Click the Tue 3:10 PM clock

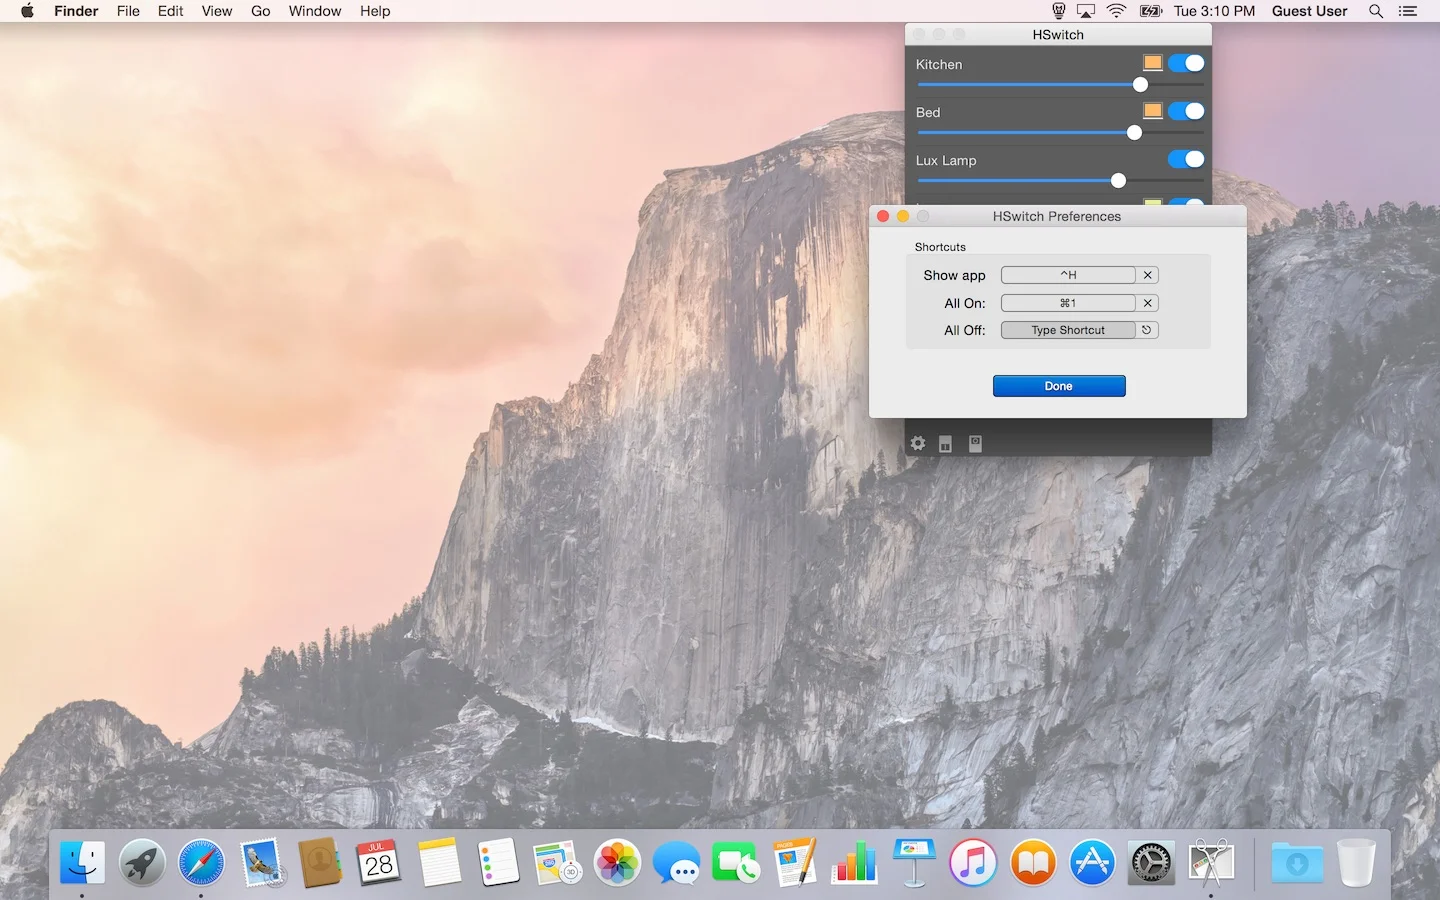(x=1214, y=11)
